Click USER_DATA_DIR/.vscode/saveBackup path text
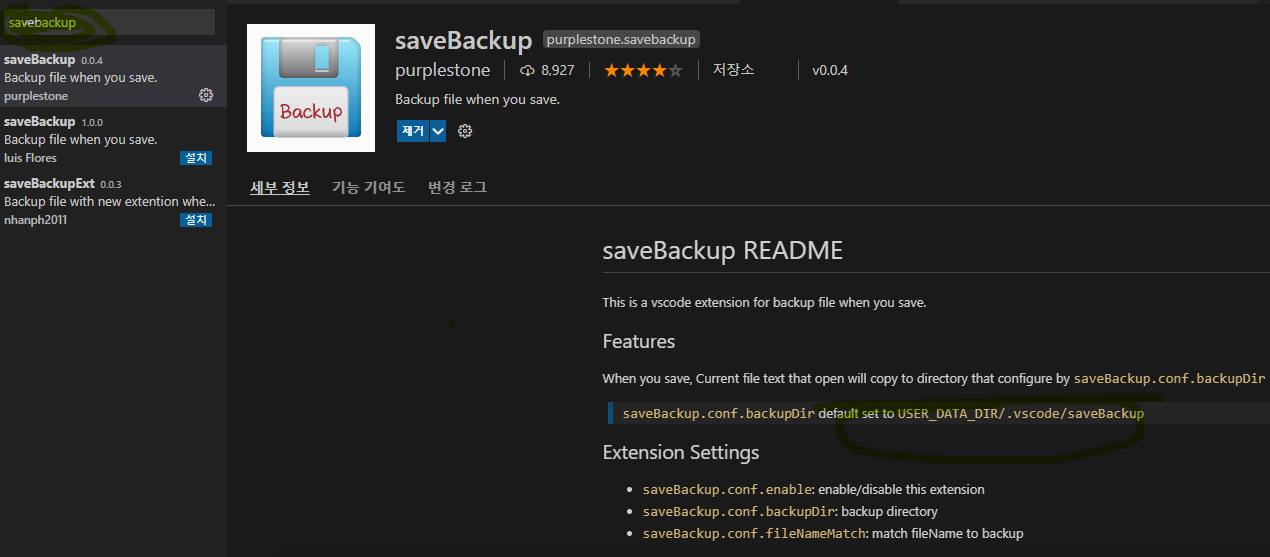This screenshot has width=1270, height=557. 1021,413
